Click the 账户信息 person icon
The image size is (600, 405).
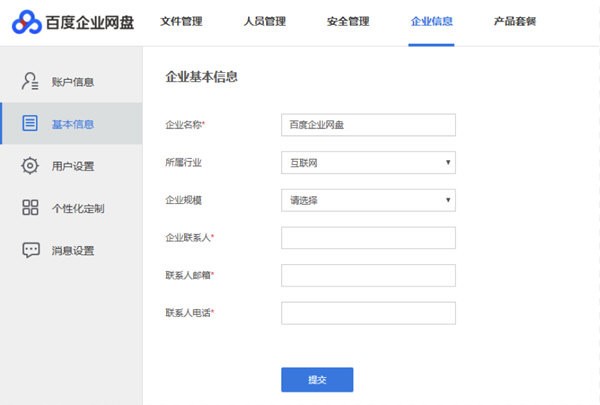[30, 81]
